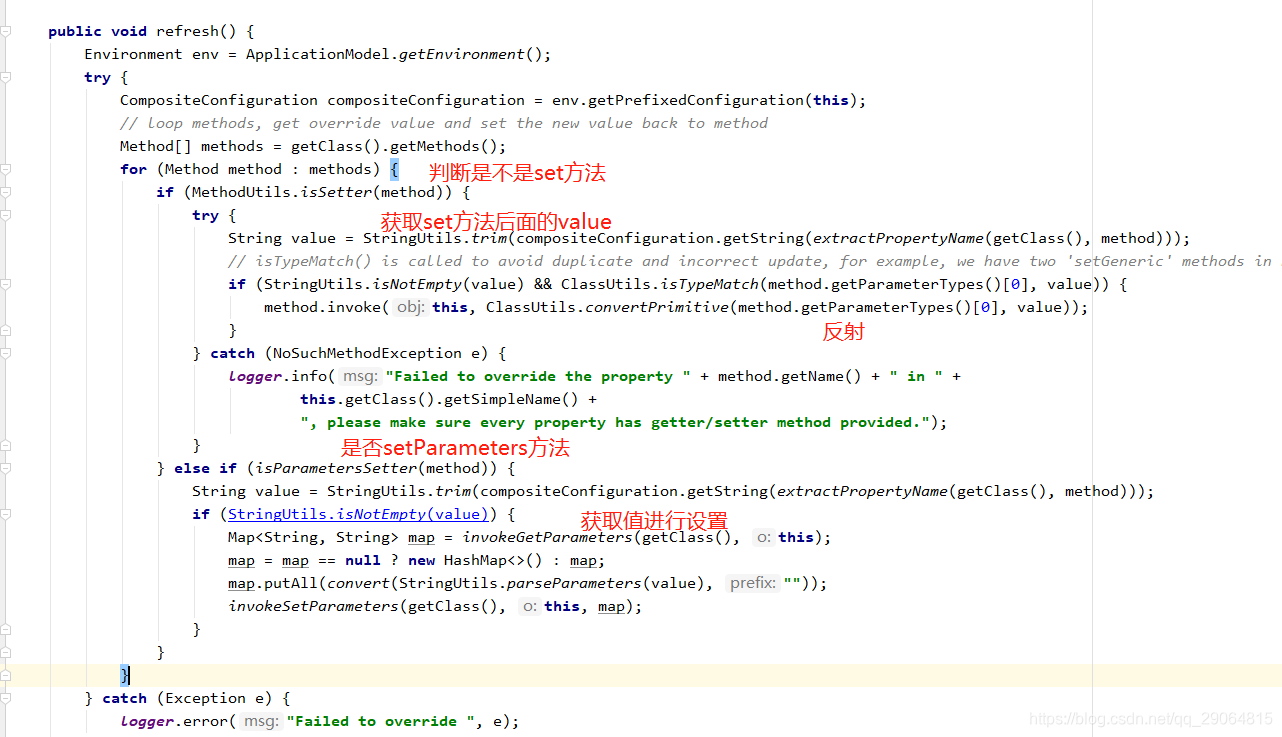Click 'invokeGetParameters' call
The width and height of the screenshot is (1282, 737).
pos(547,537)
